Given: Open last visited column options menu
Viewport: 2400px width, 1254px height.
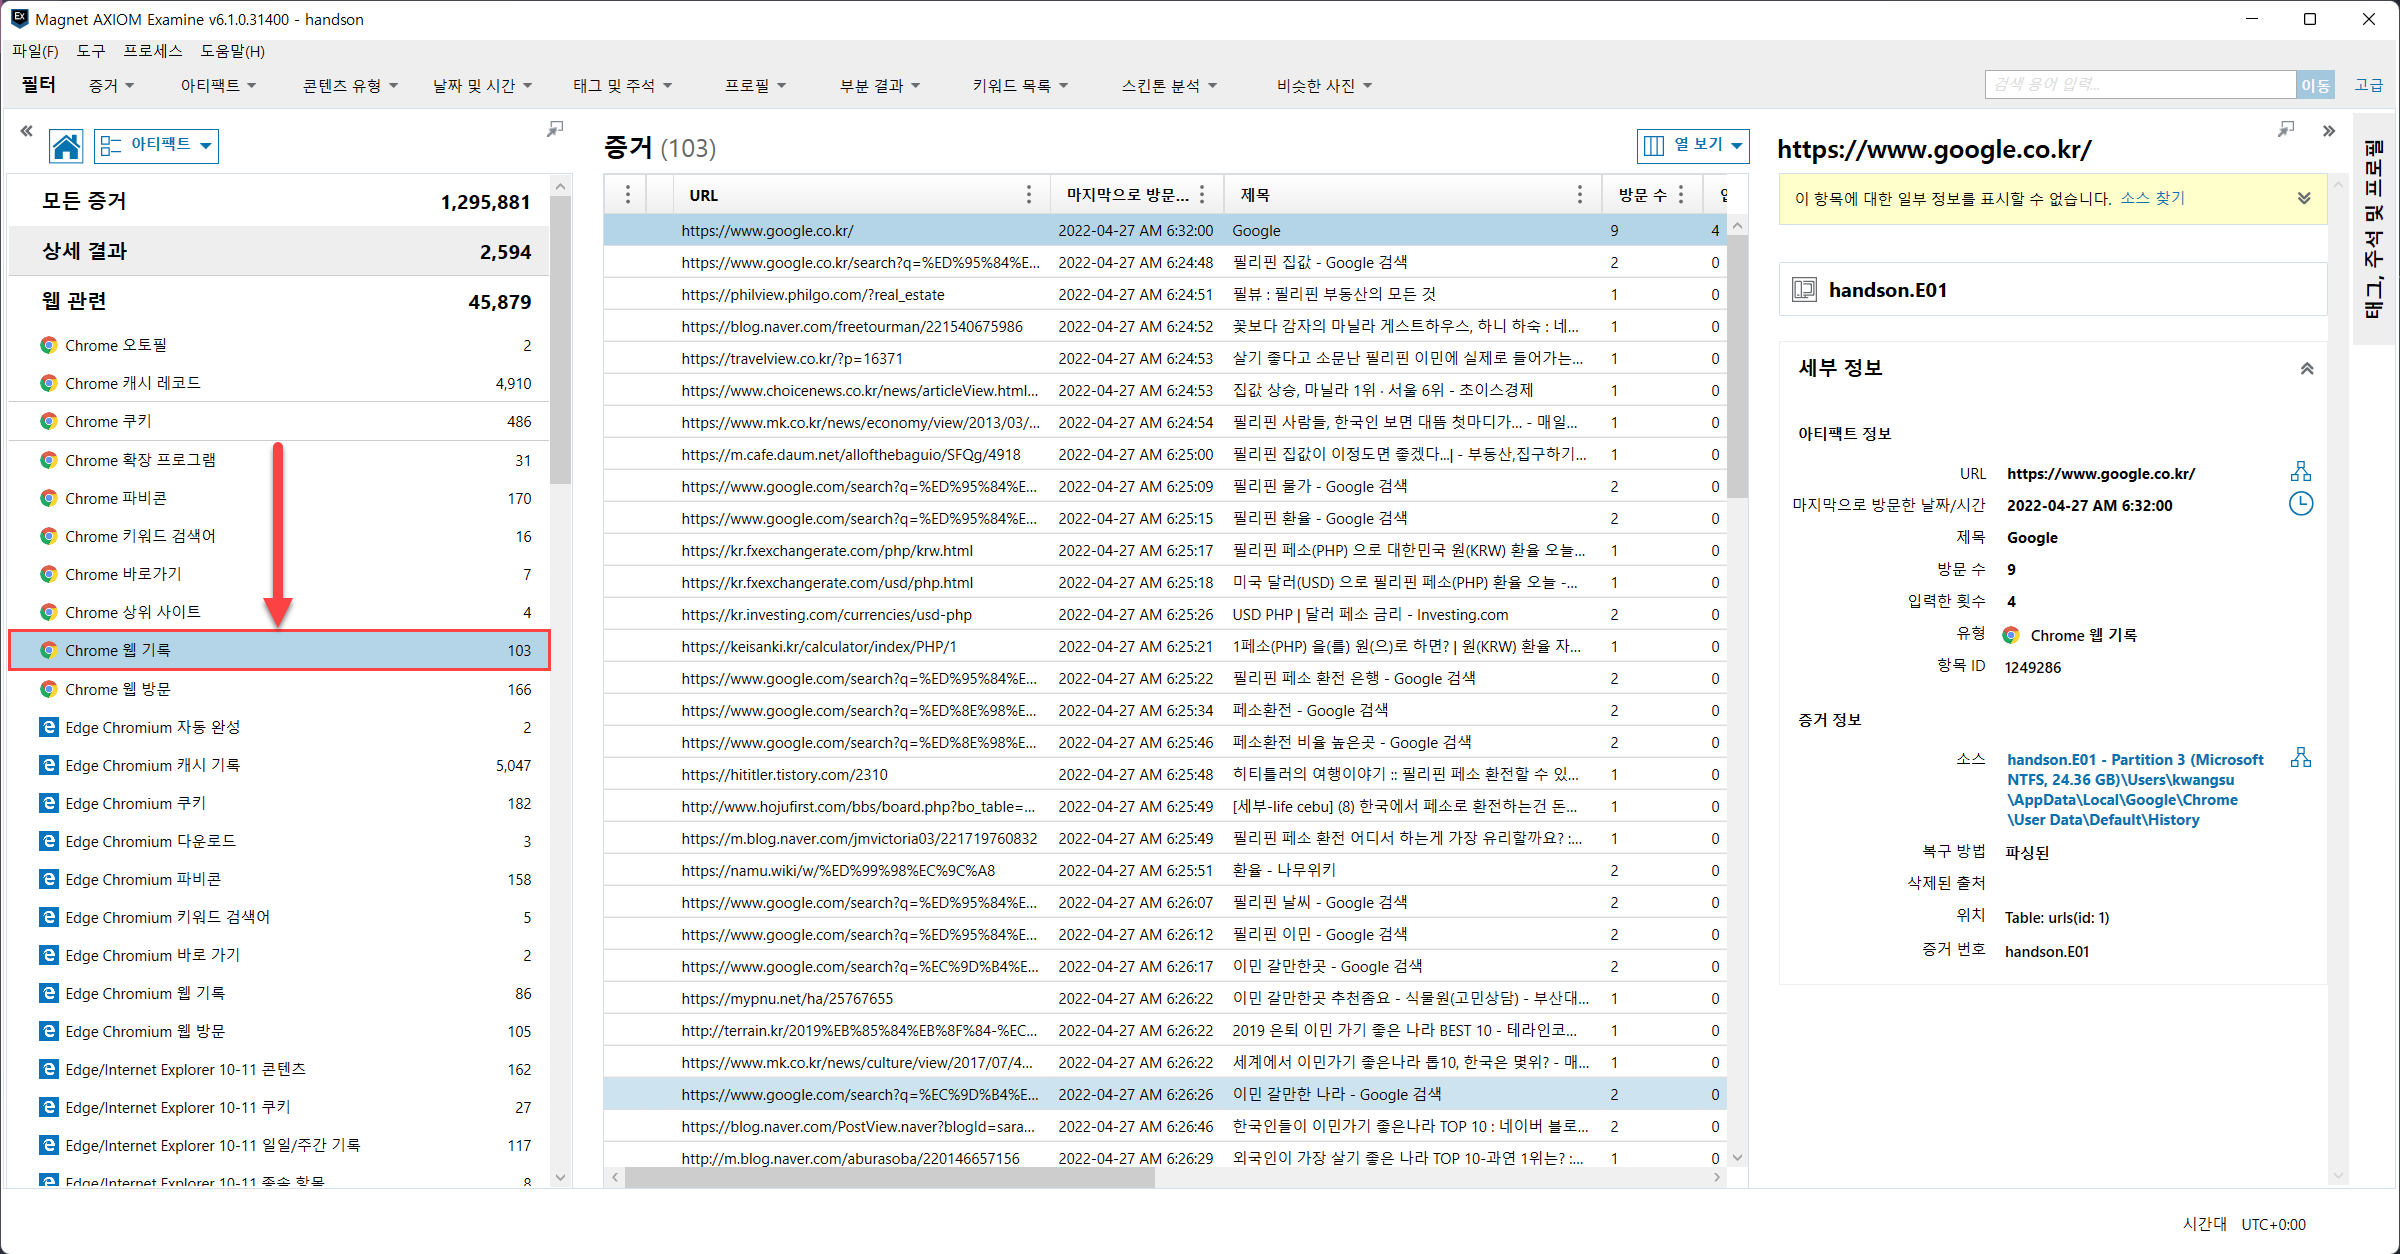Looking at the screenshot, I should (x=1202, y=195).
